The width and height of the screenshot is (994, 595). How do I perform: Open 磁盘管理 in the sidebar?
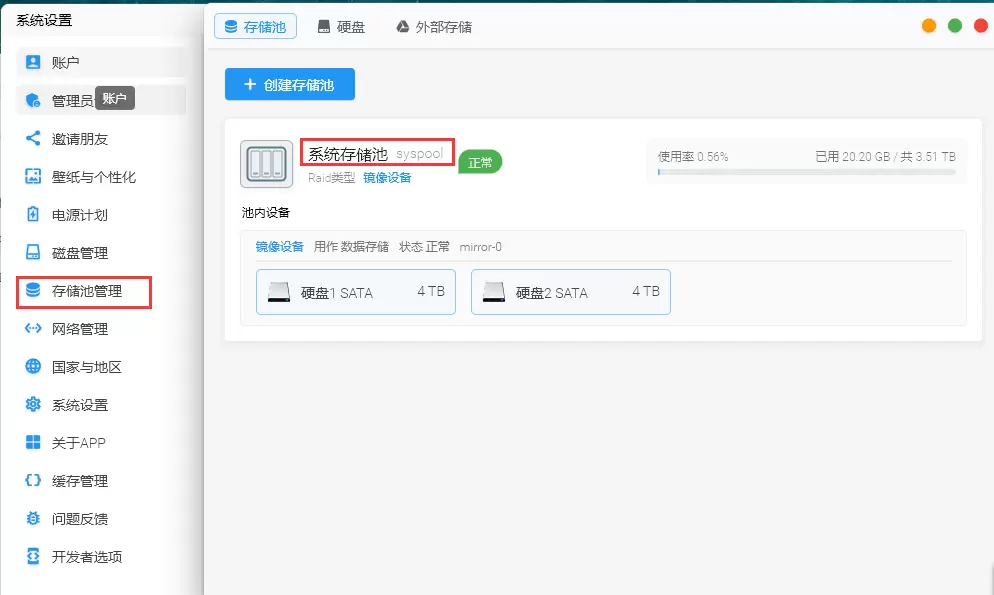101,252
